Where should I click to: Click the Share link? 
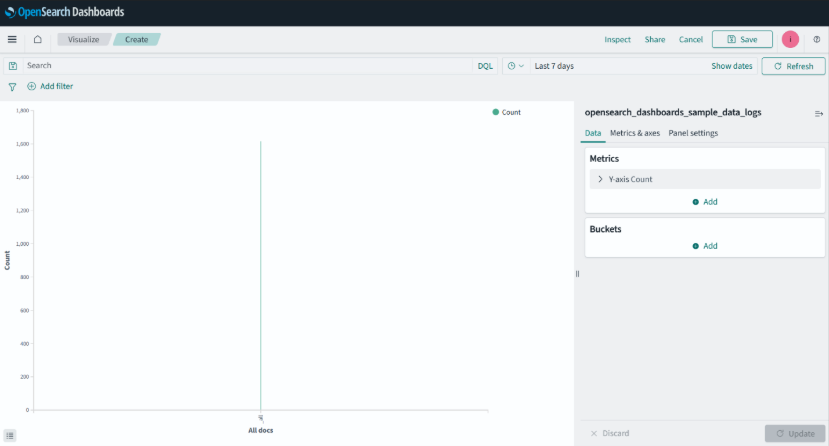655,40
